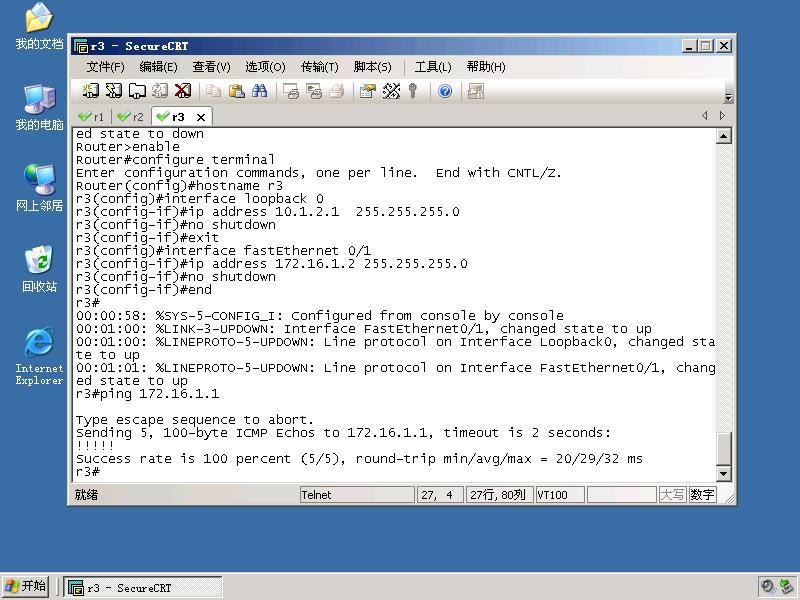Viewport: 800px width, 600px height.
Task: Click the speaker tray icon
Action: click(x=767, y=586)
